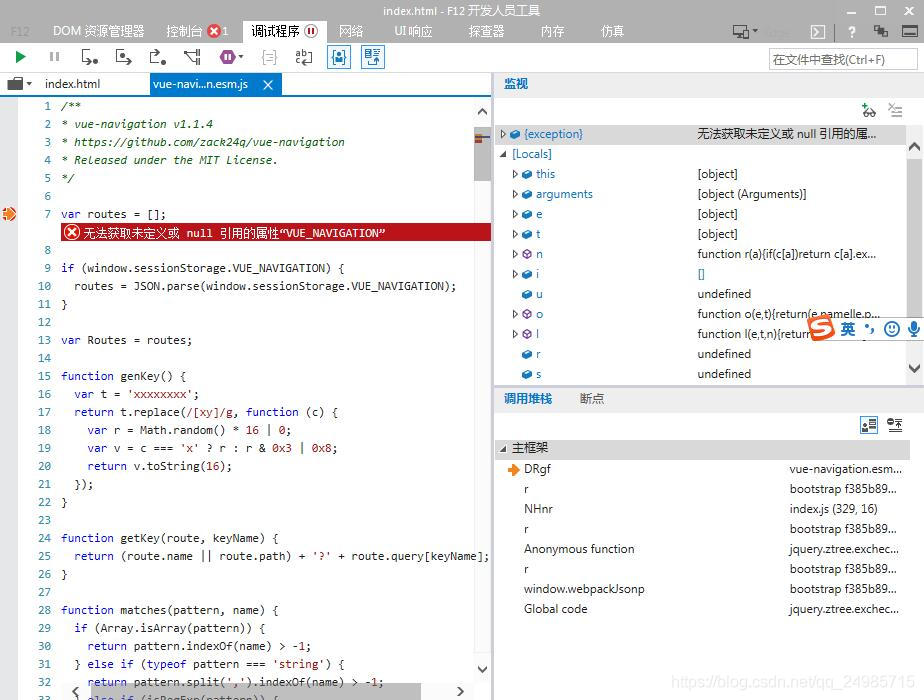Click the word wrap icon in toolbar
This screenshot has height=700, width=924.
click(303, 58)
